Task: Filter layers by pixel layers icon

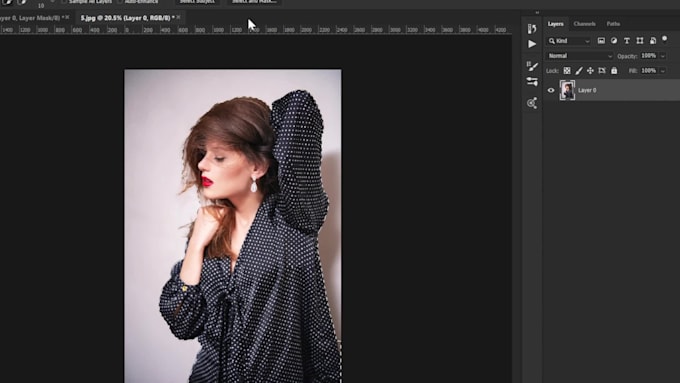Action: coord(601,41)
